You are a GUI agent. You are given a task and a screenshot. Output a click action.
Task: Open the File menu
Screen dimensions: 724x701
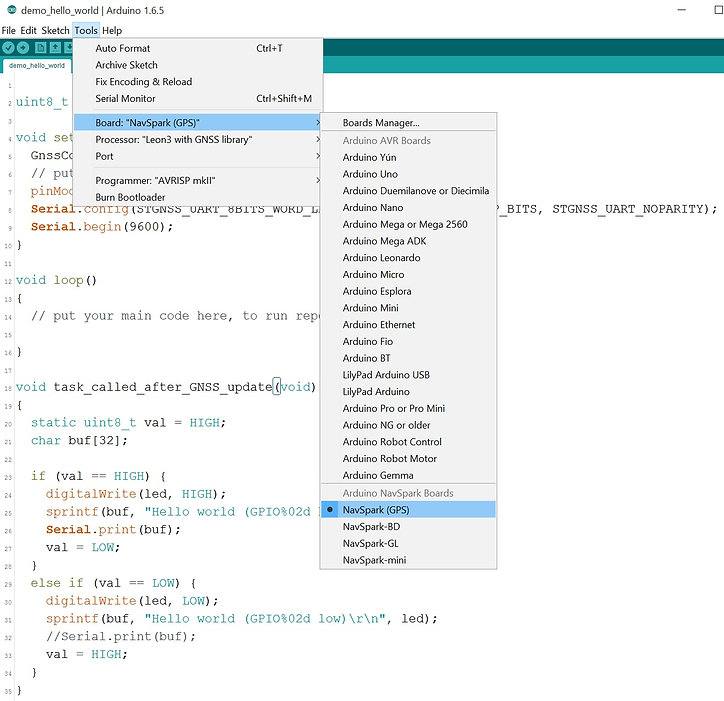[x=8, y=30]
